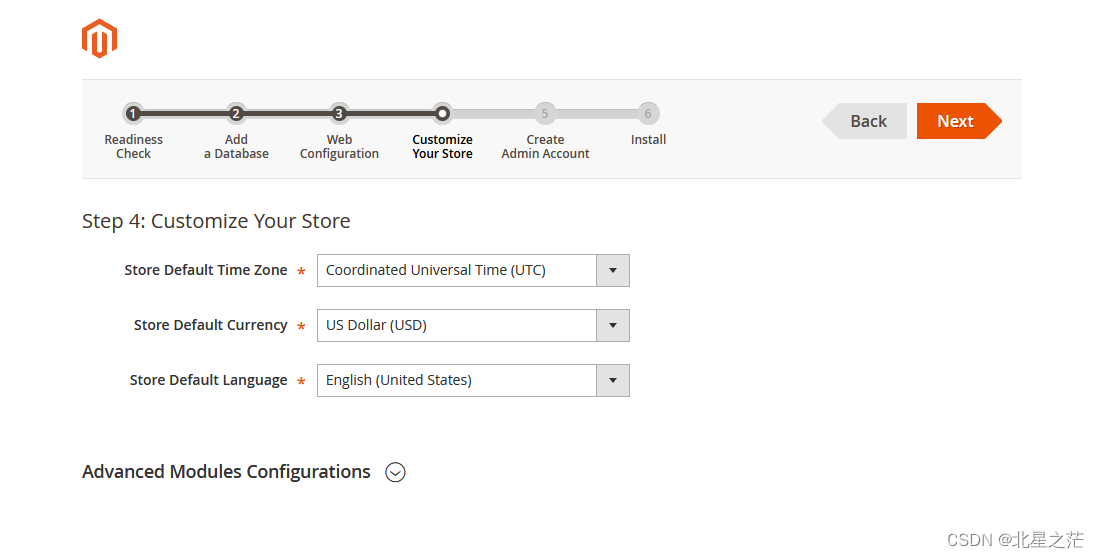This screenshot has height=558, width=1099.
Task: Select step 1 circle Readiness Check
Action: 133,114
